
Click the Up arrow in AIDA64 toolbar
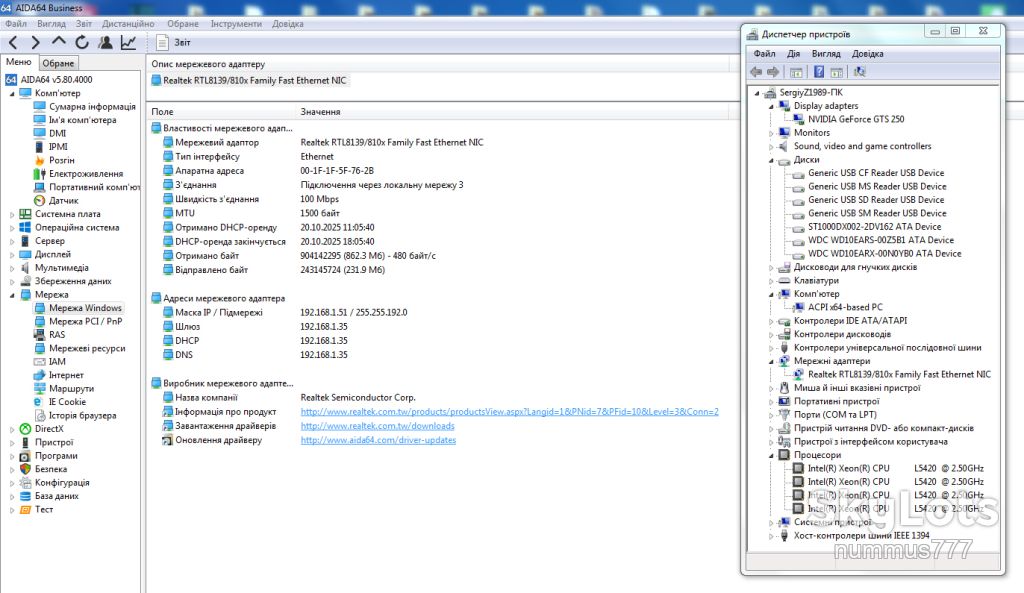[59, 42]
